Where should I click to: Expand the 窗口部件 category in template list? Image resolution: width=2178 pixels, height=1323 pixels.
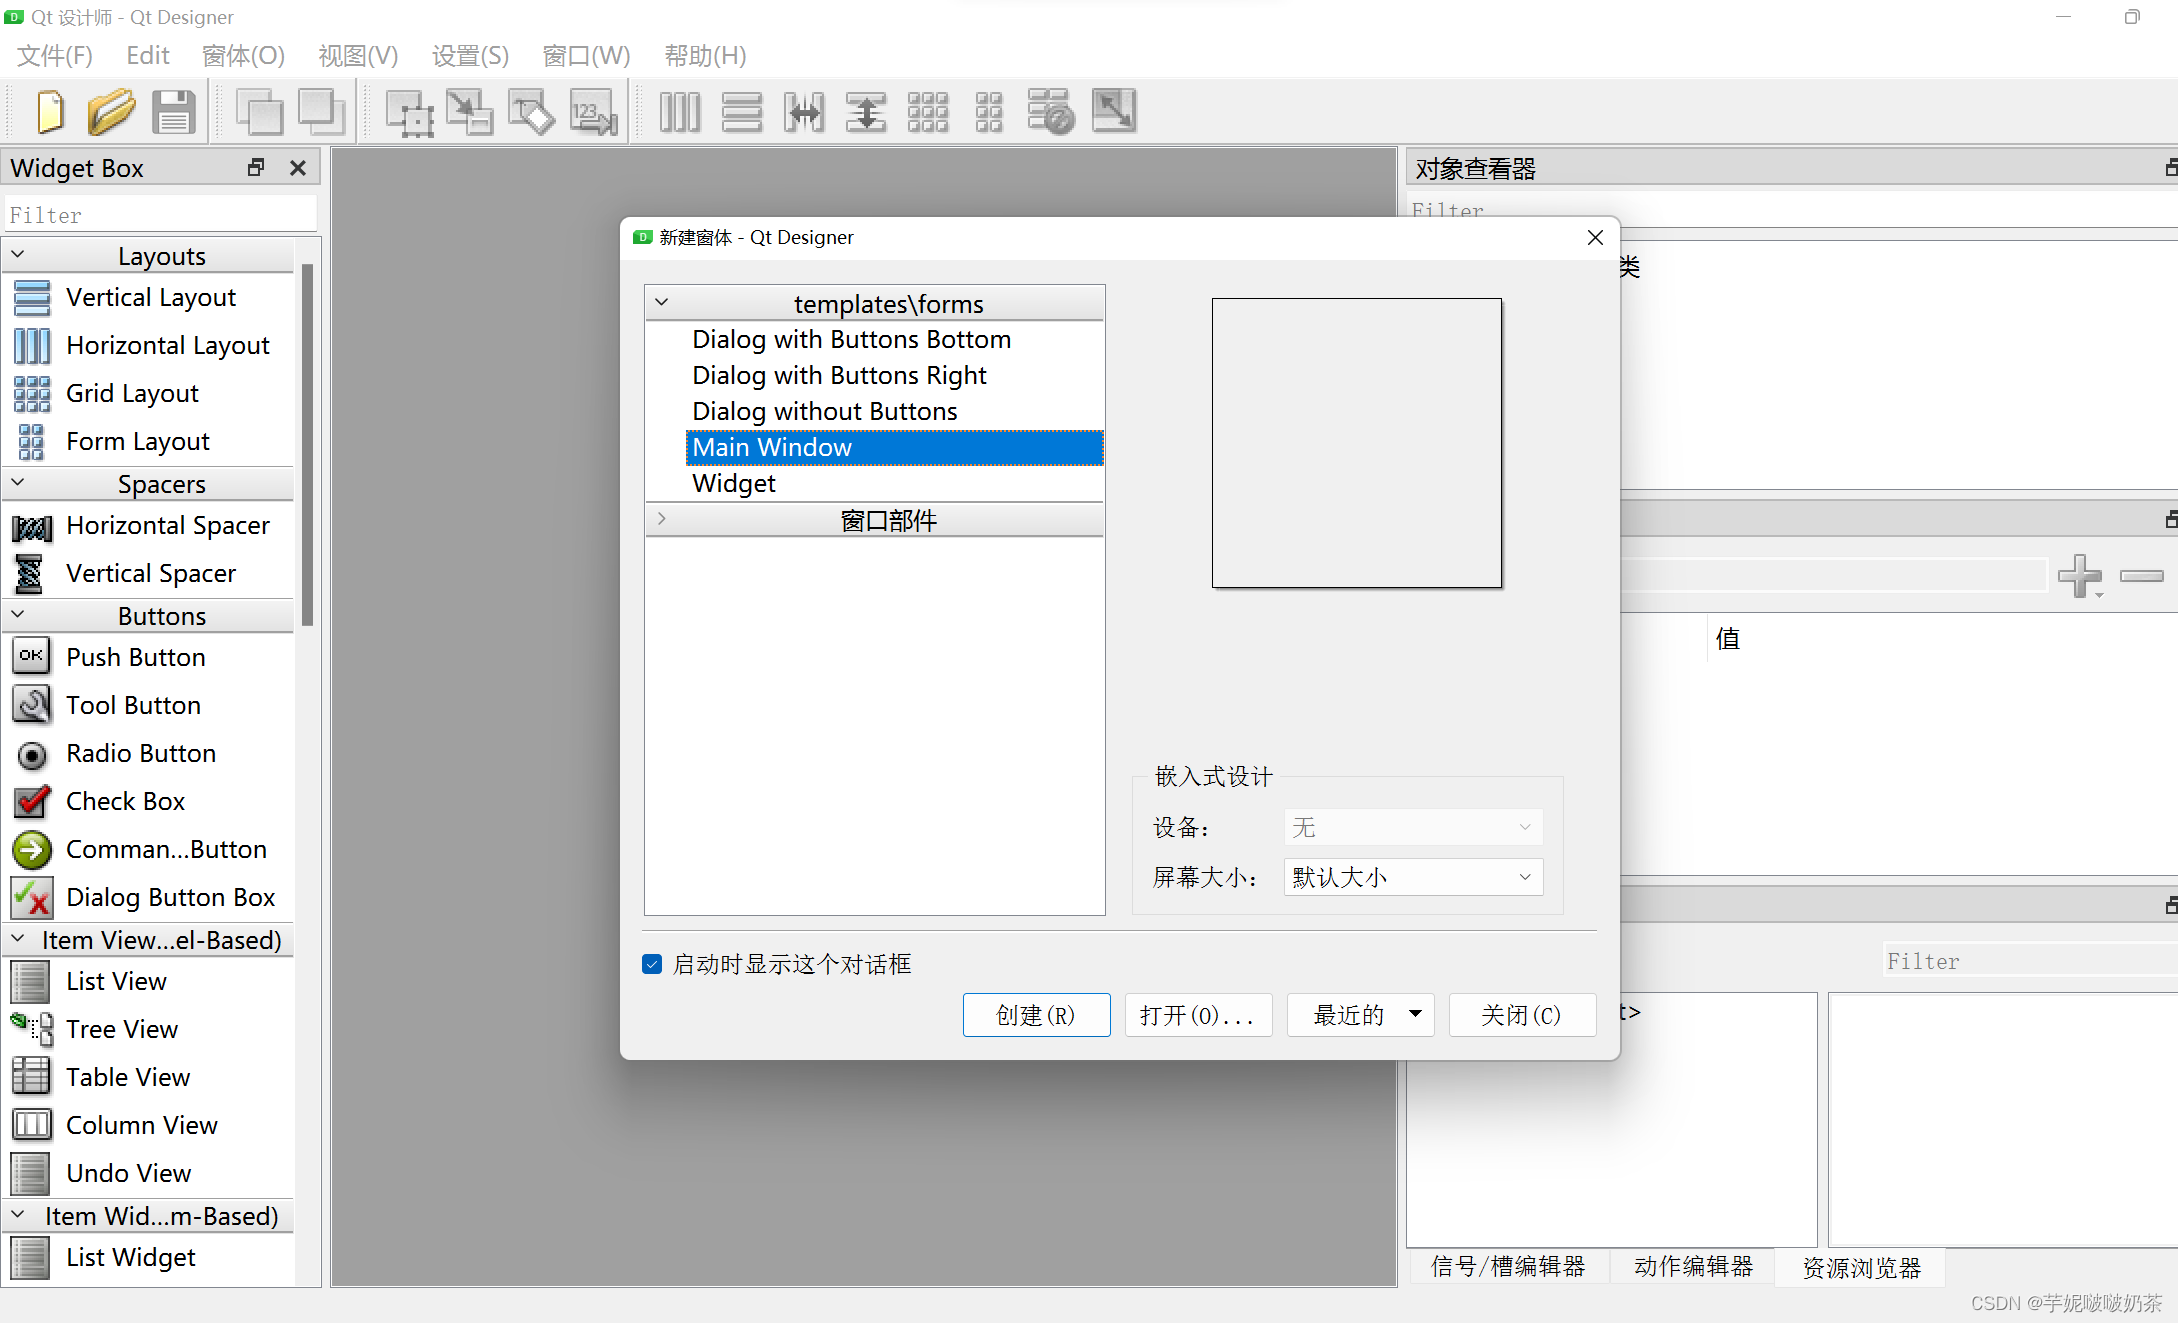662,519
